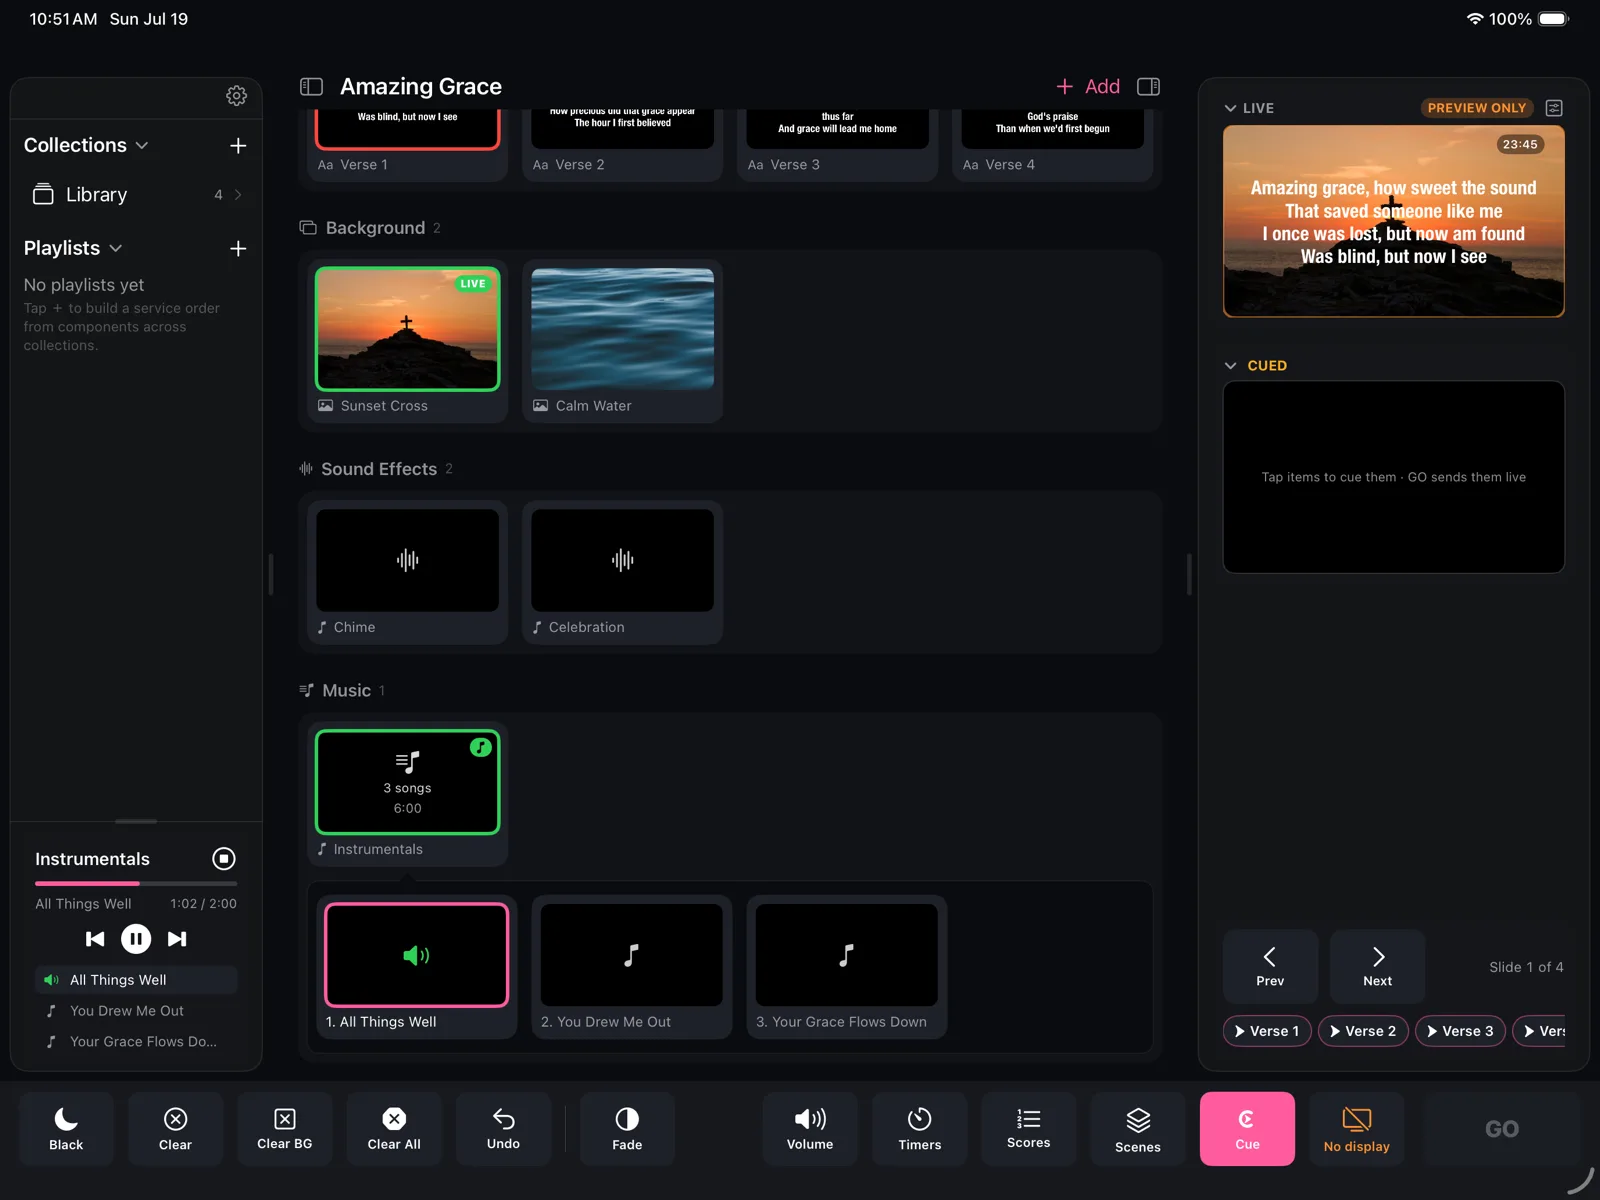1600x1200 pixels.
Task: Grab the player panel drag handle
Action: pos(136,821)
